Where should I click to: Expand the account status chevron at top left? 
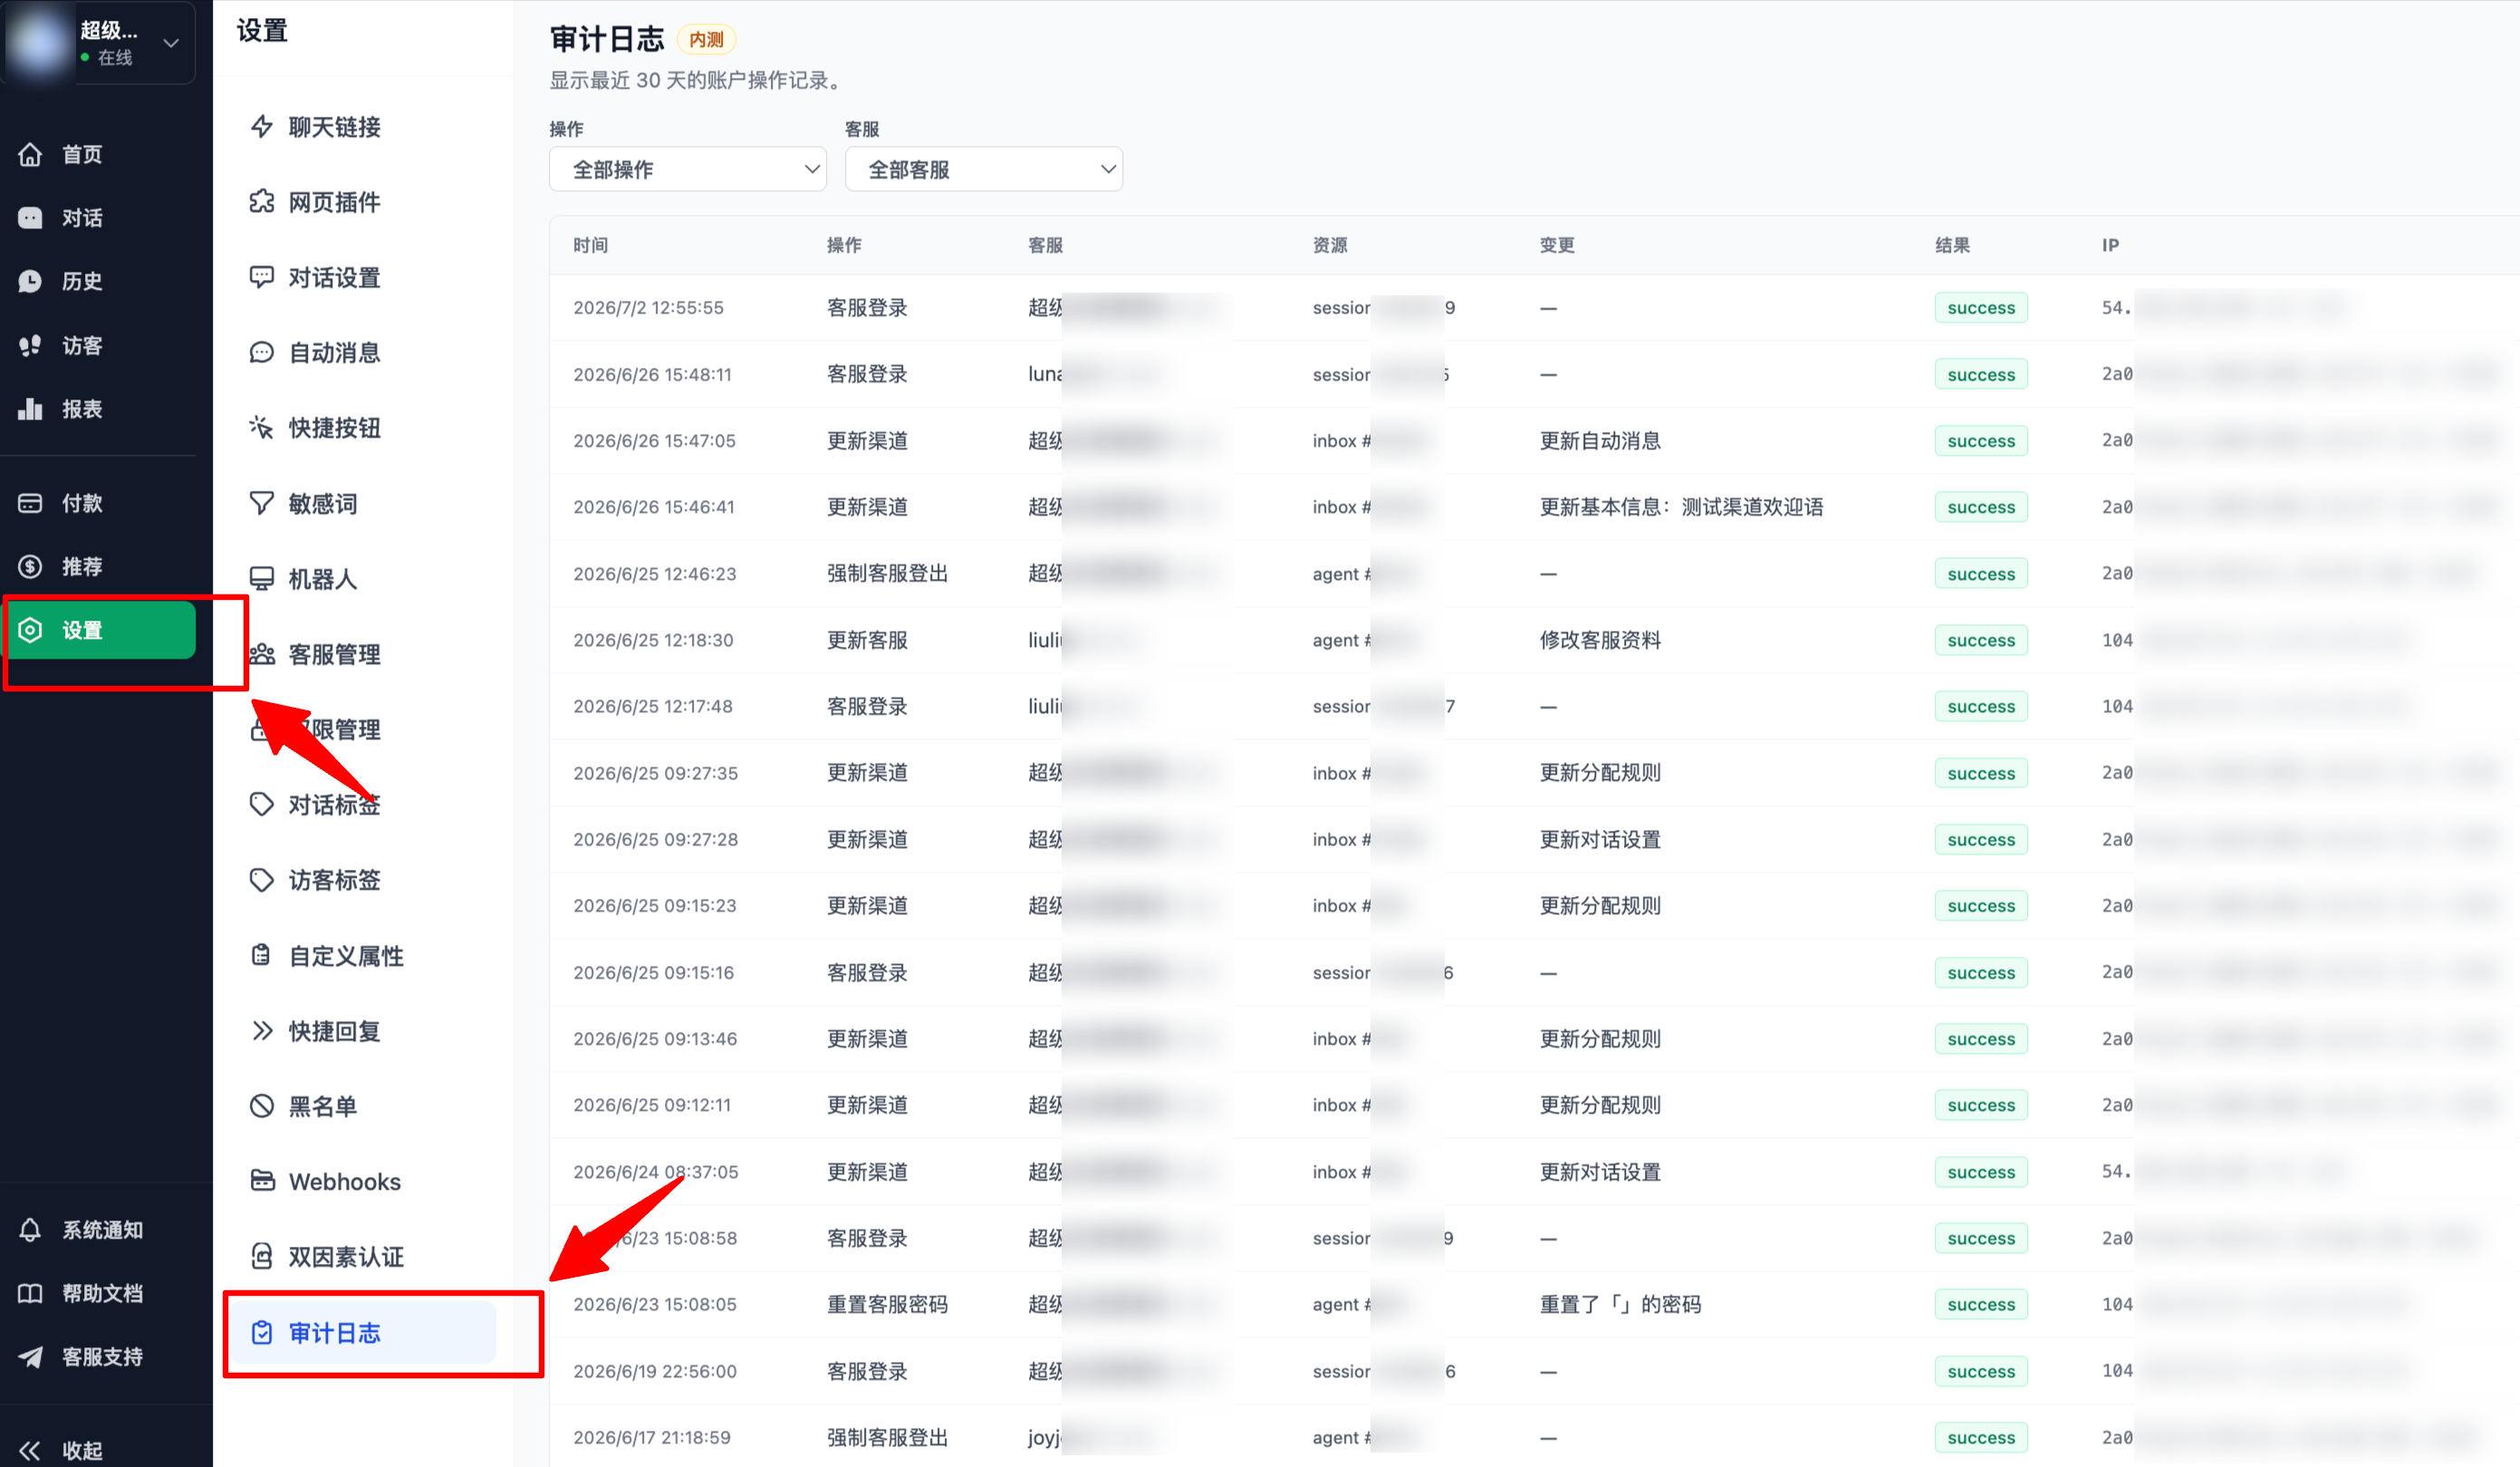[171, 43]
